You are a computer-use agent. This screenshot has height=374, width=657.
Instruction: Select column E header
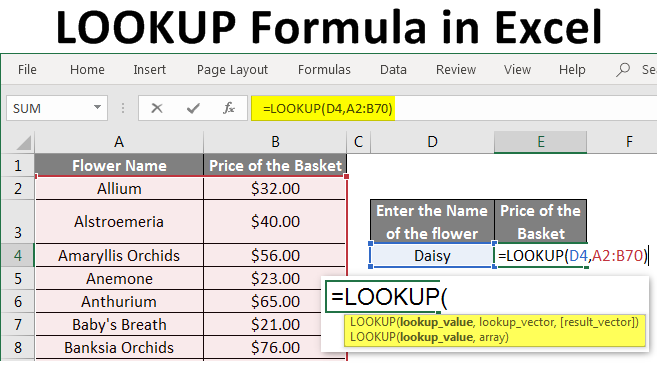pyautogui.click(x=541, y=142)
